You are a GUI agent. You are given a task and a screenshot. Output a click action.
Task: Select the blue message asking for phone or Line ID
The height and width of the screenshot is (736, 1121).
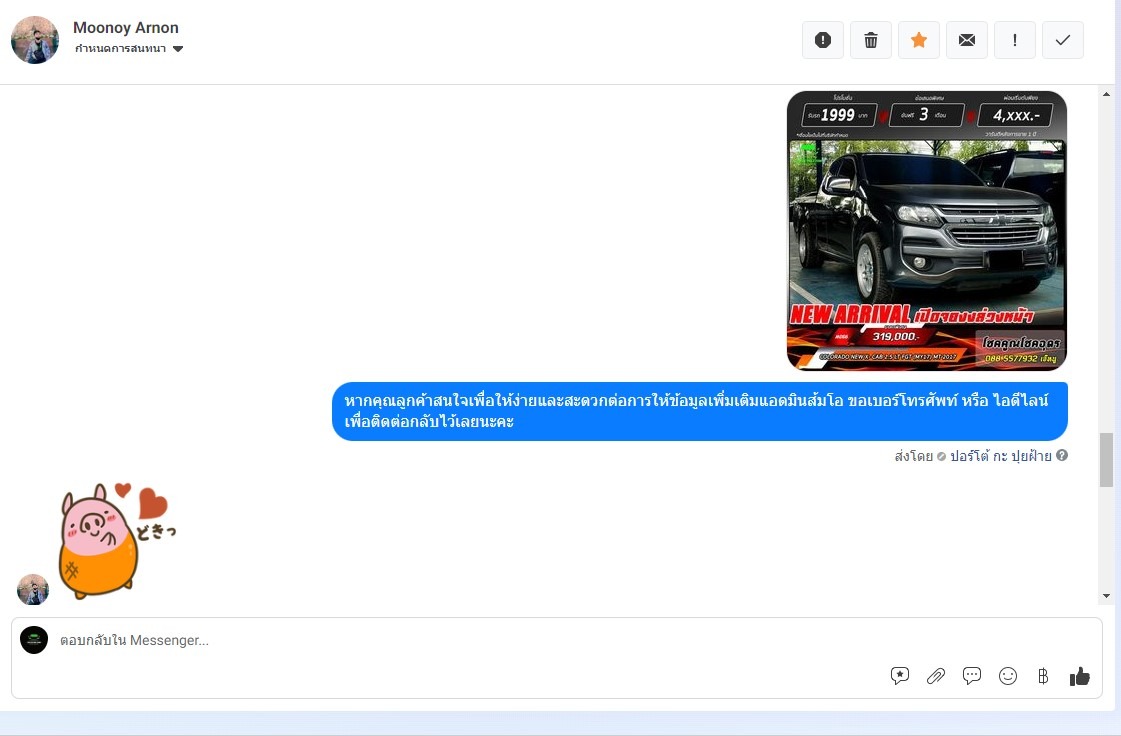click(x=700, y=411)
